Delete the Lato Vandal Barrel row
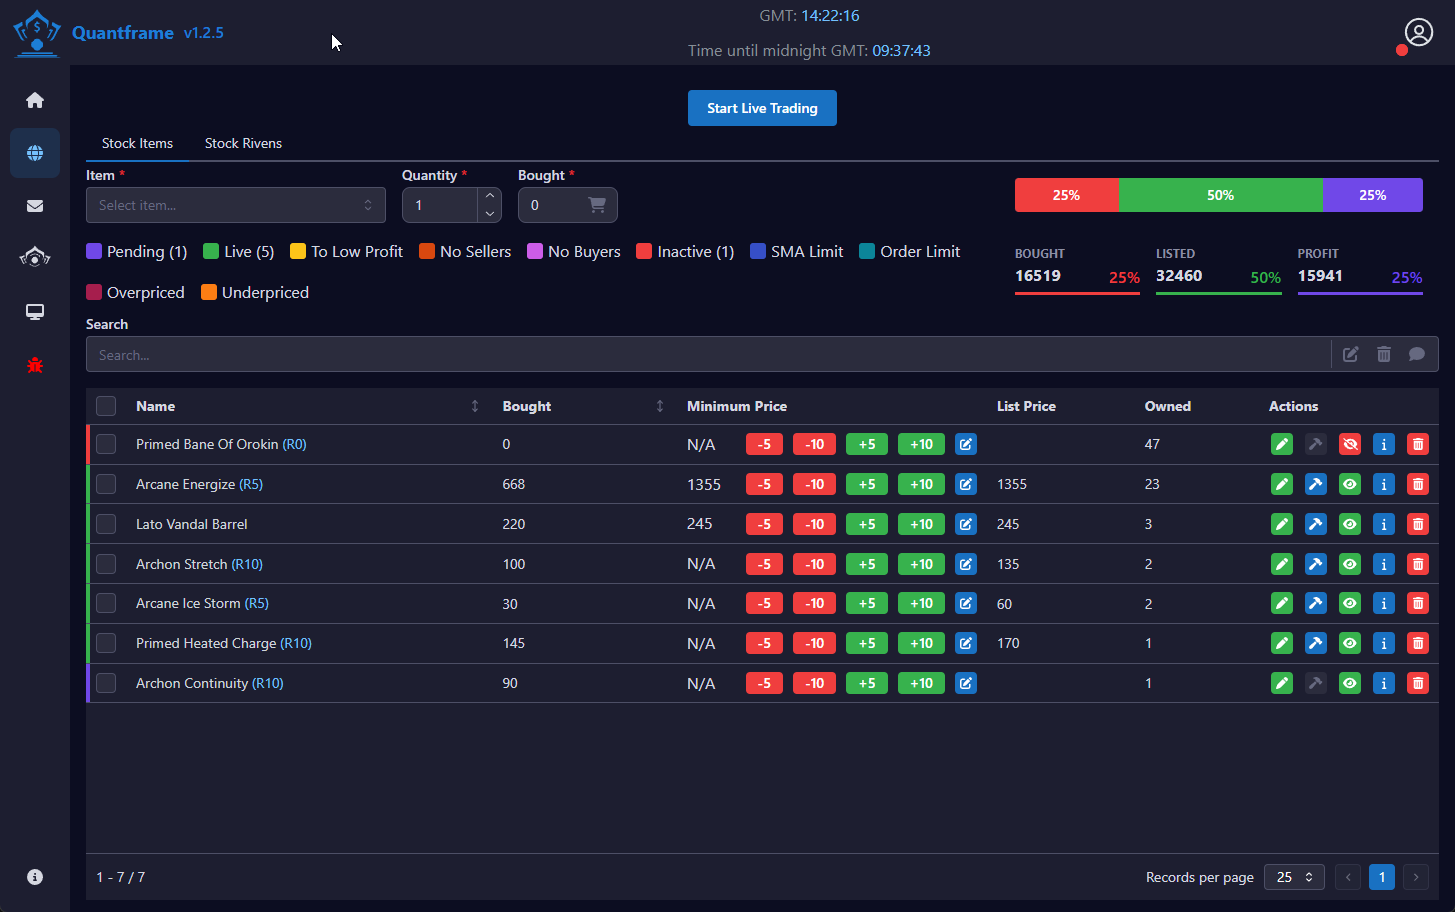Image resolution: width=1455 pixels, height=912 pixels. (x=1418, y=524)
